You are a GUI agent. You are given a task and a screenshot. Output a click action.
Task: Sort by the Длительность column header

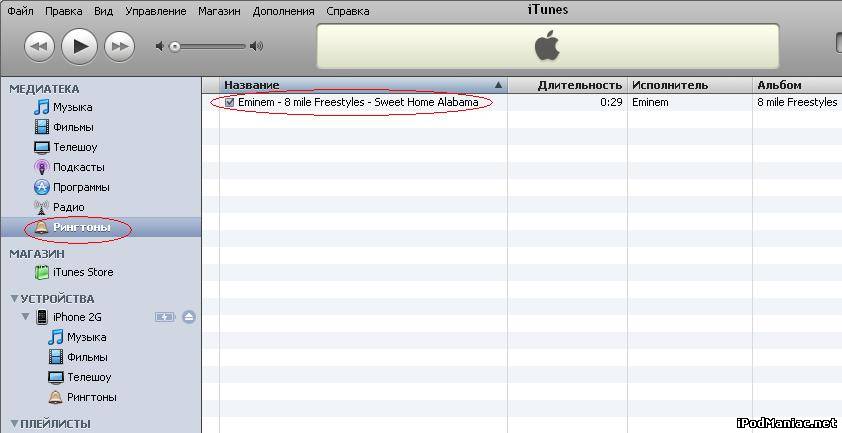(568, 85)
